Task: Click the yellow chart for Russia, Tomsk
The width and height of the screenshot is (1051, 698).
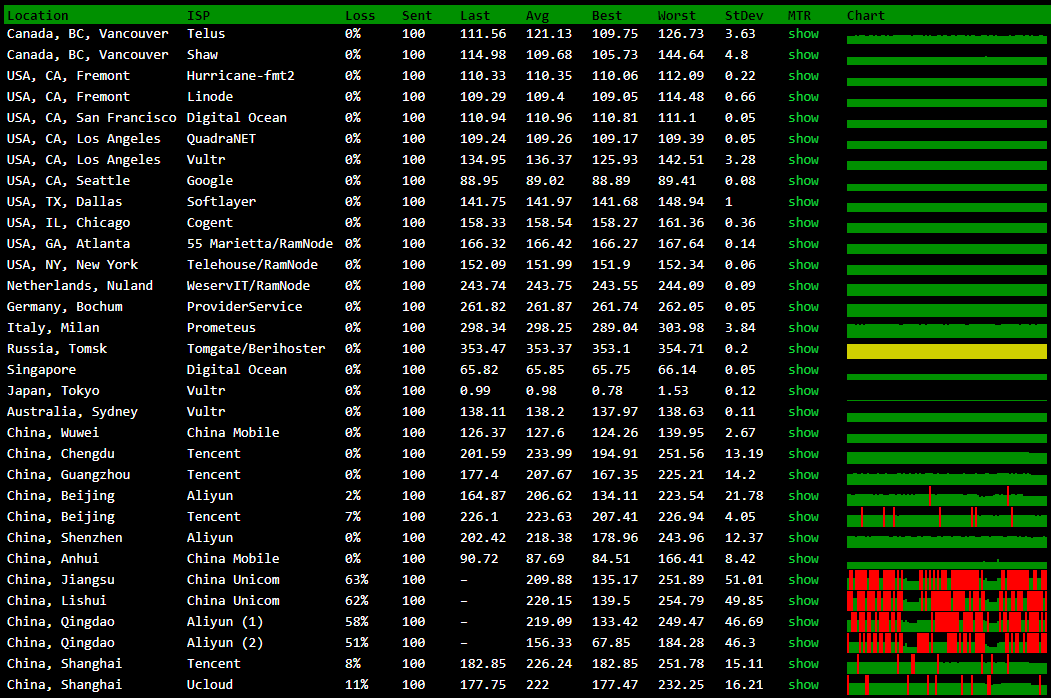Action: pos(946,351)
